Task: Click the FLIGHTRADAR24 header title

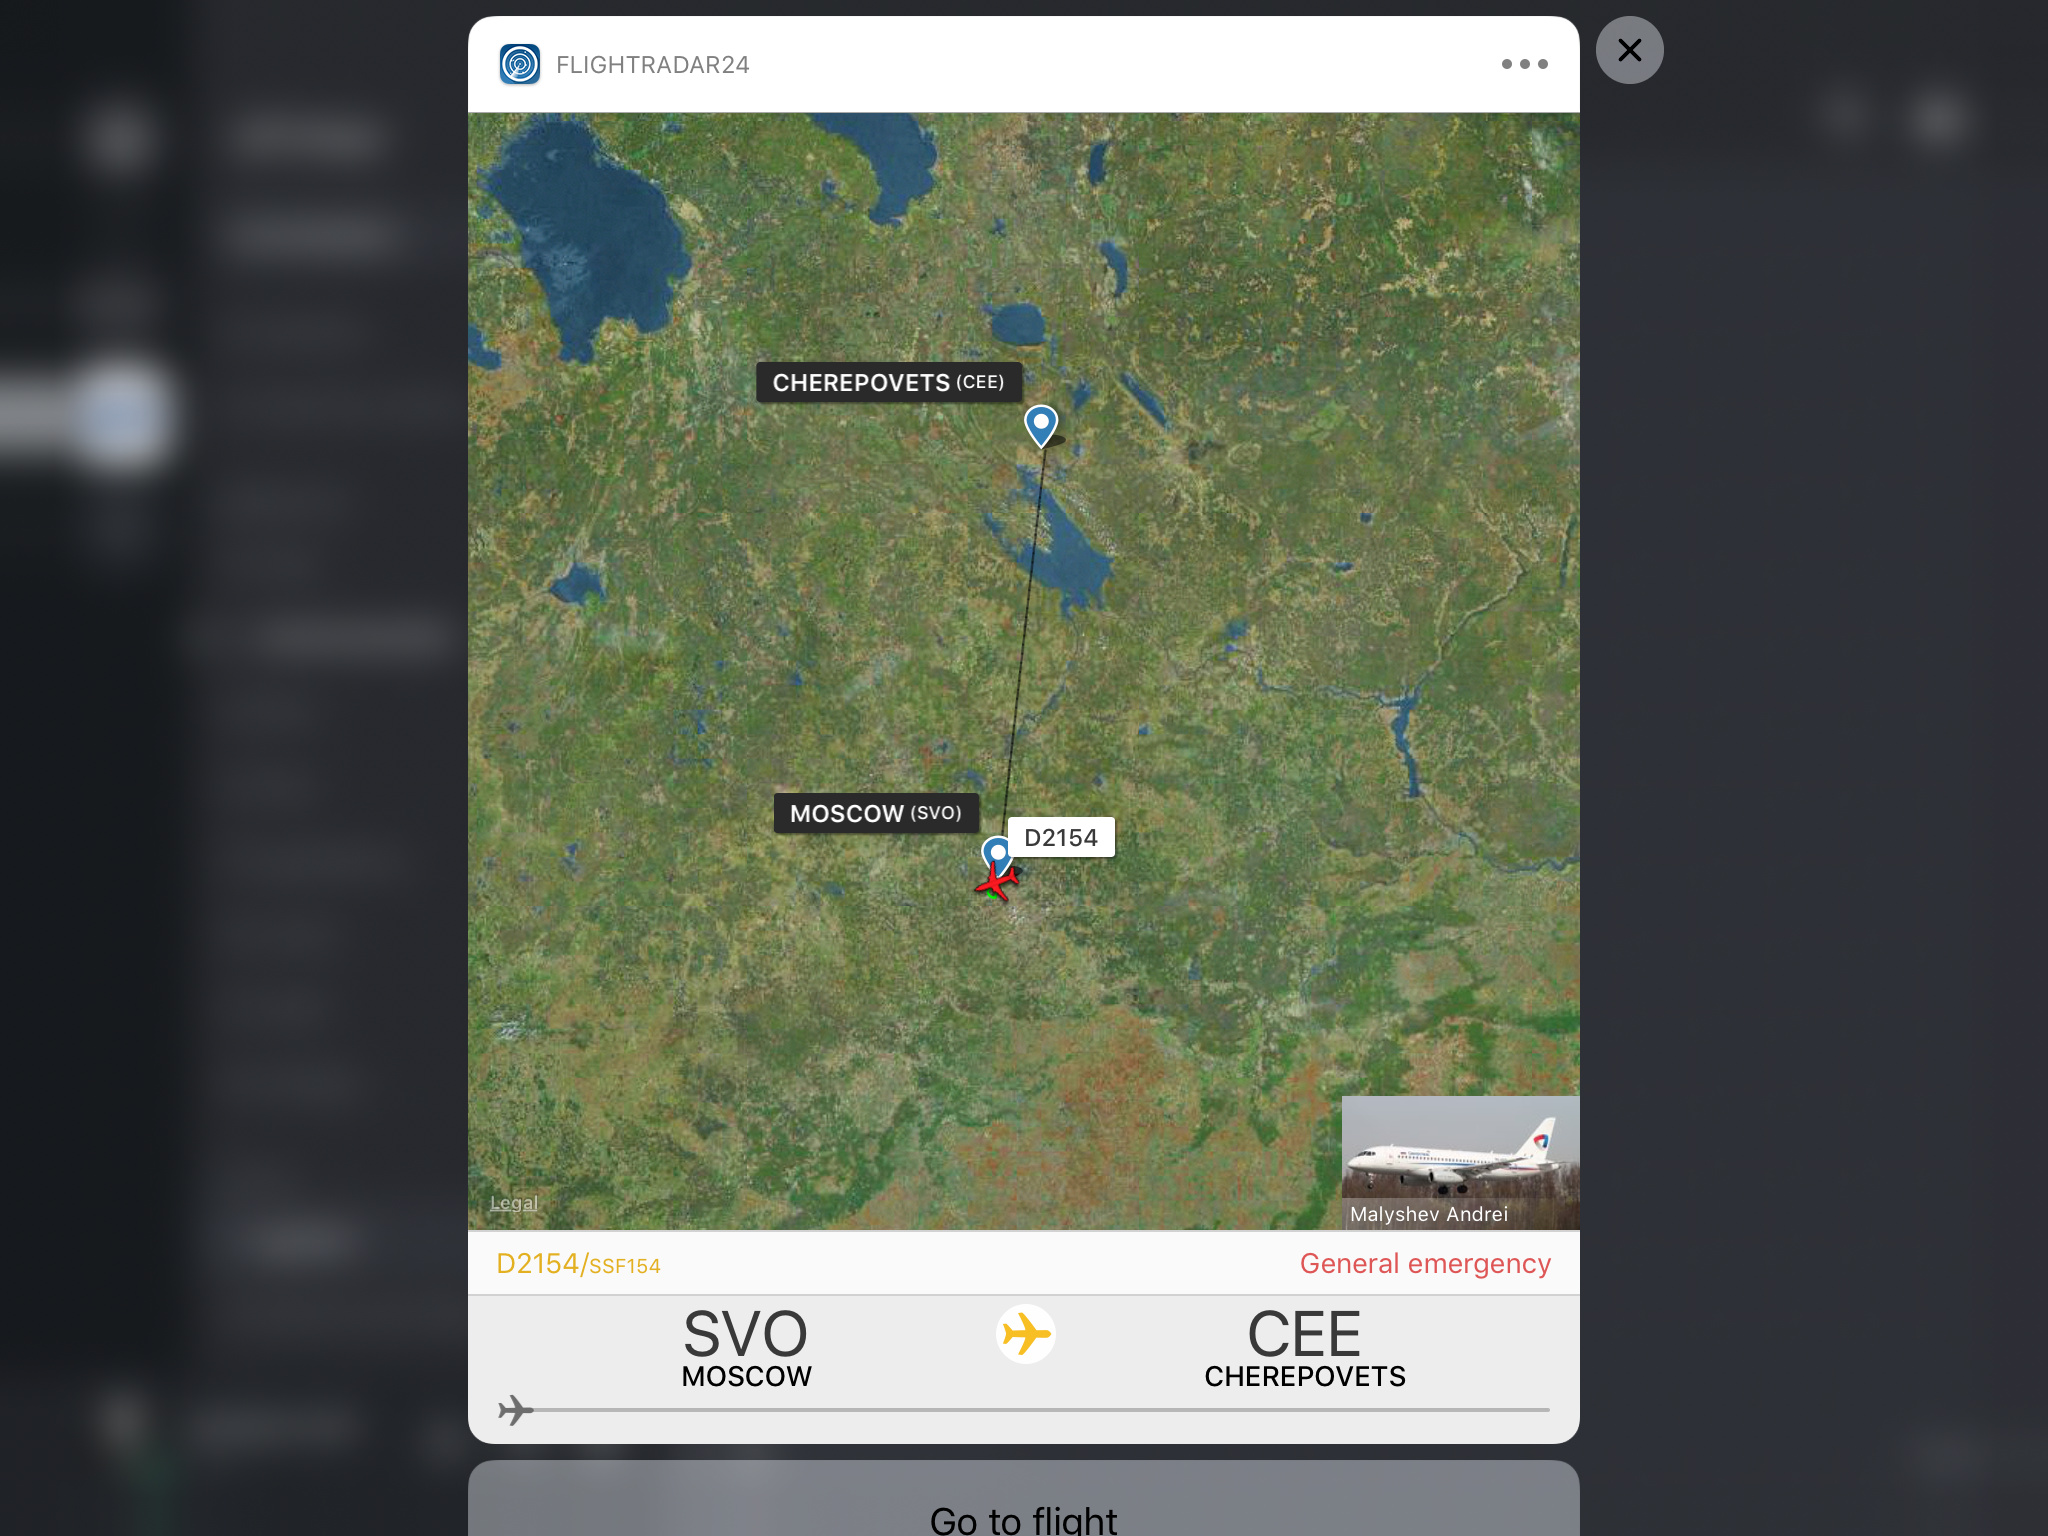Action: pos(652,65)
